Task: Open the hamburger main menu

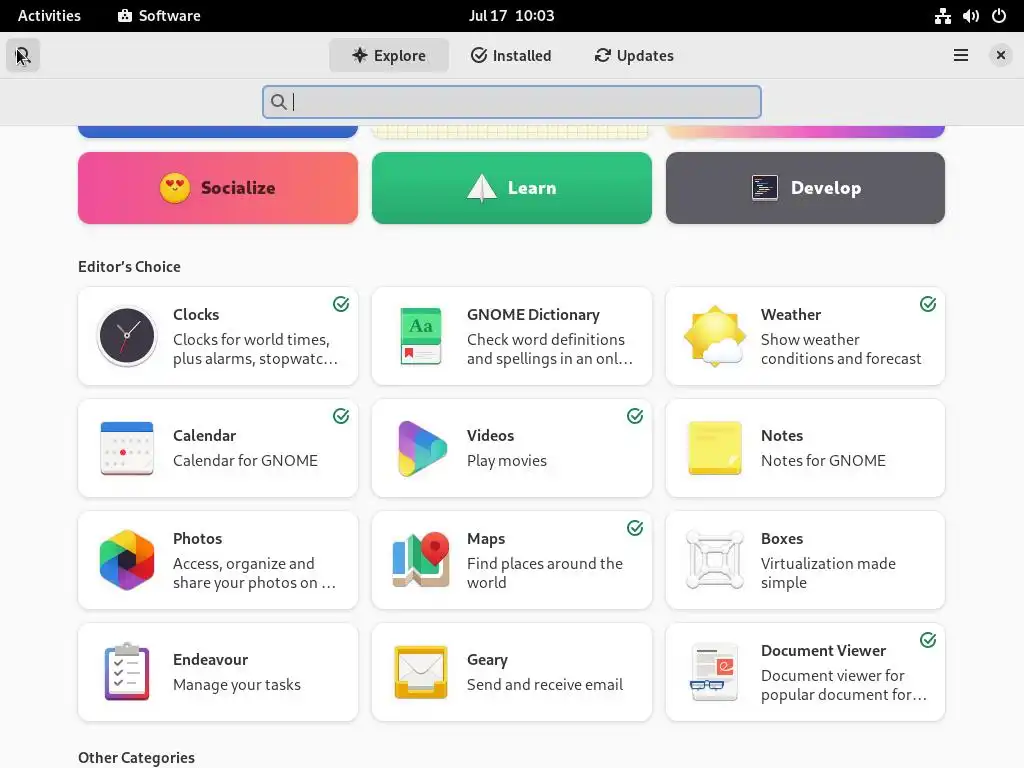Action: [961, 56]
